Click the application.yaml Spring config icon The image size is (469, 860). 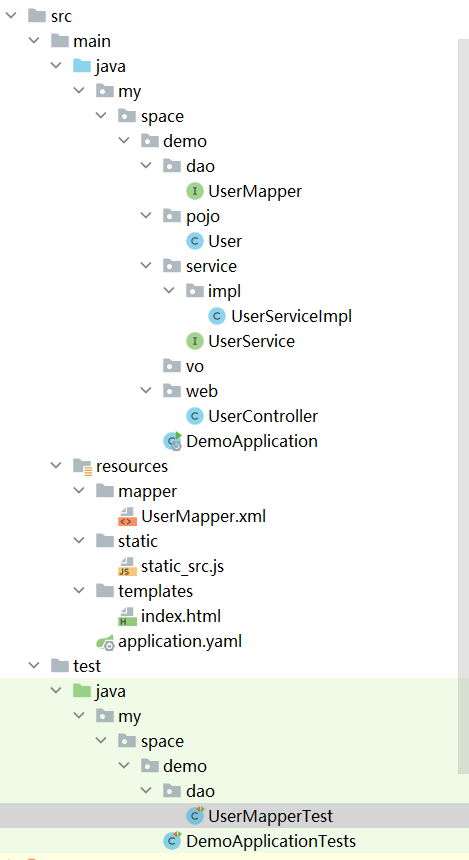(x=105, y=642)
